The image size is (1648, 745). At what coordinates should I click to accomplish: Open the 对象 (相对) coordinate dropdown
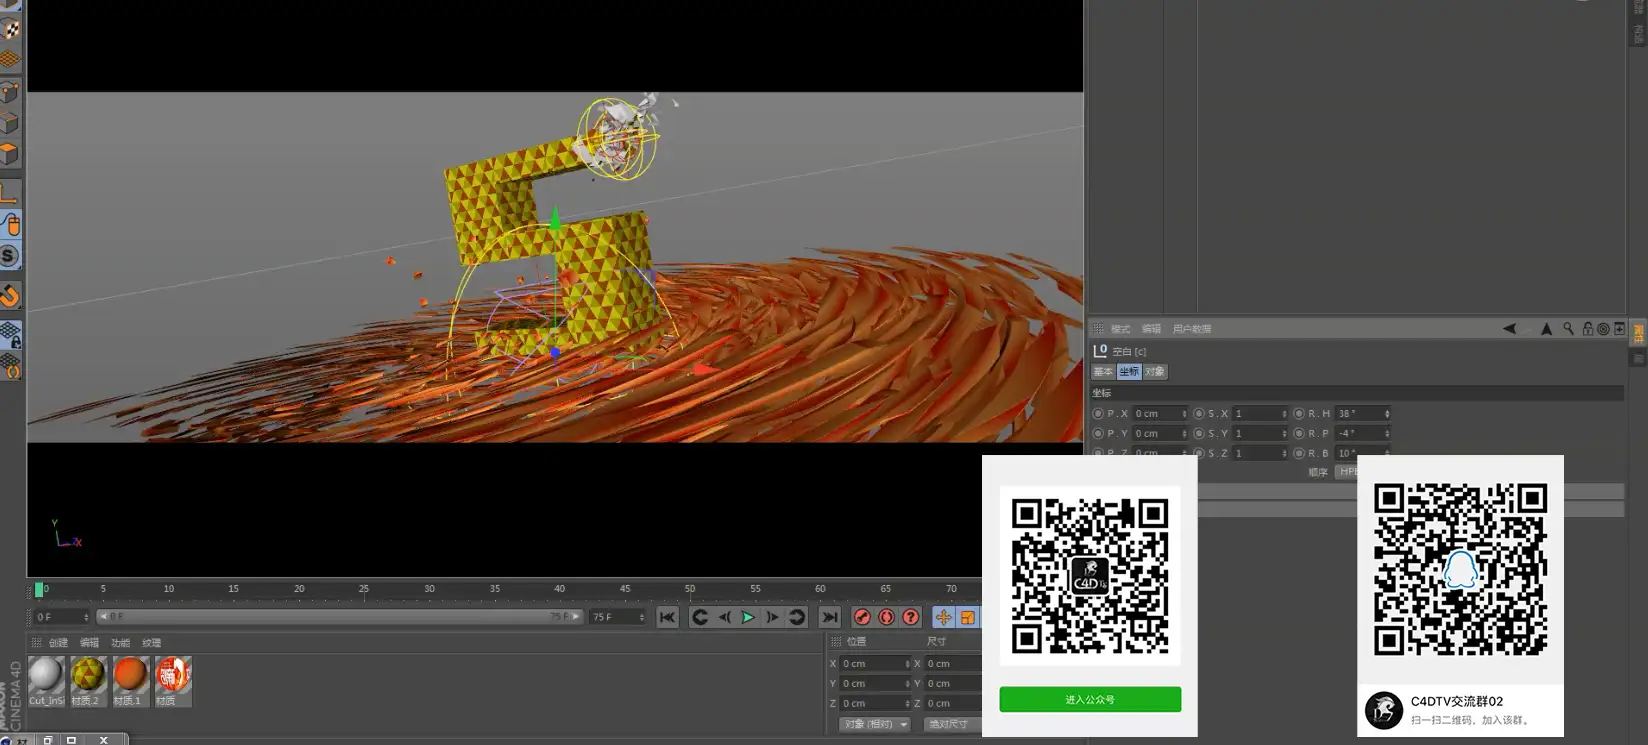coord(875,724)
